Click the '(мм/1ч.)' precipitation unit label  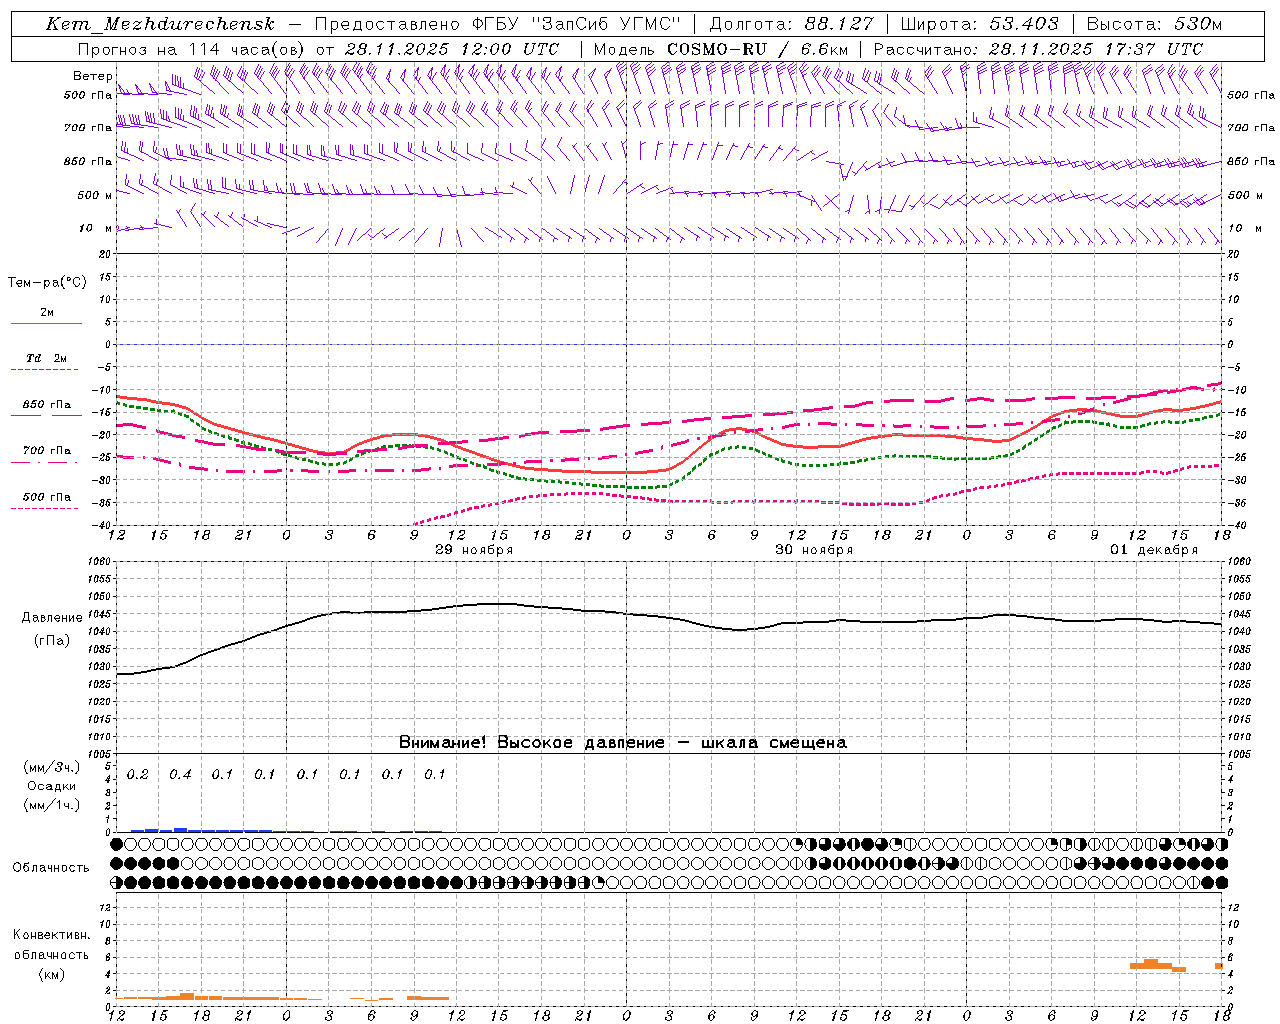click(51, 805)
